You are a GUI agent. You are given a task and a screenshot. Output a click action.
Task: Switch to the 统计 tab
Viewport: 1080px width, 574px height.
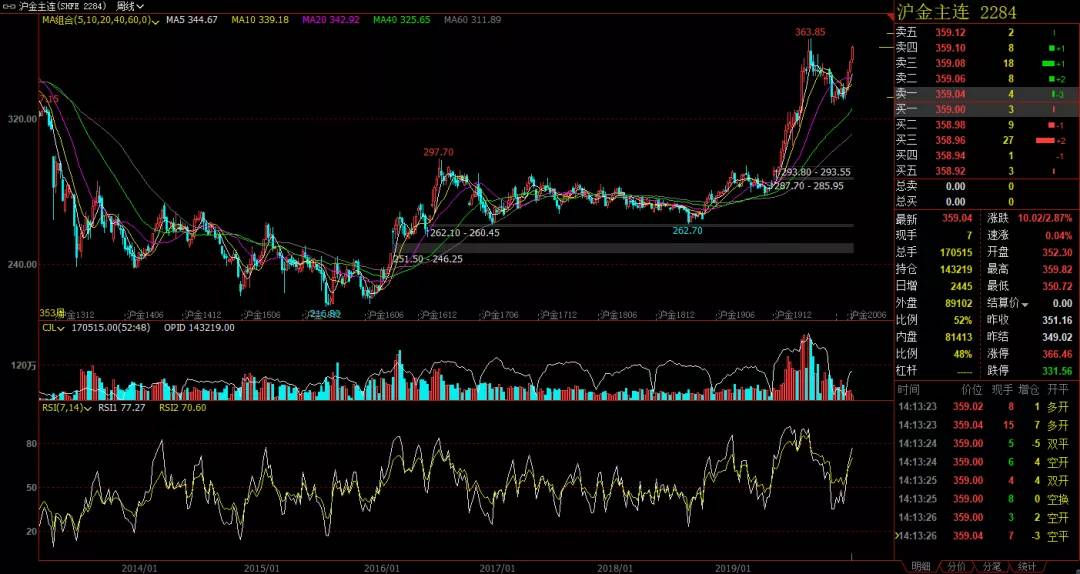[x=1026, y=566]
